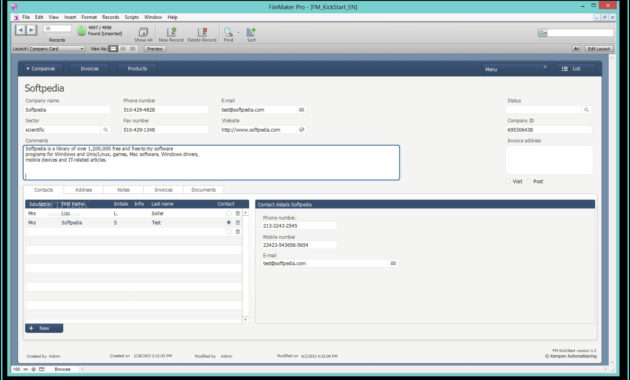Go to the previous record arrow

[20, 30]
